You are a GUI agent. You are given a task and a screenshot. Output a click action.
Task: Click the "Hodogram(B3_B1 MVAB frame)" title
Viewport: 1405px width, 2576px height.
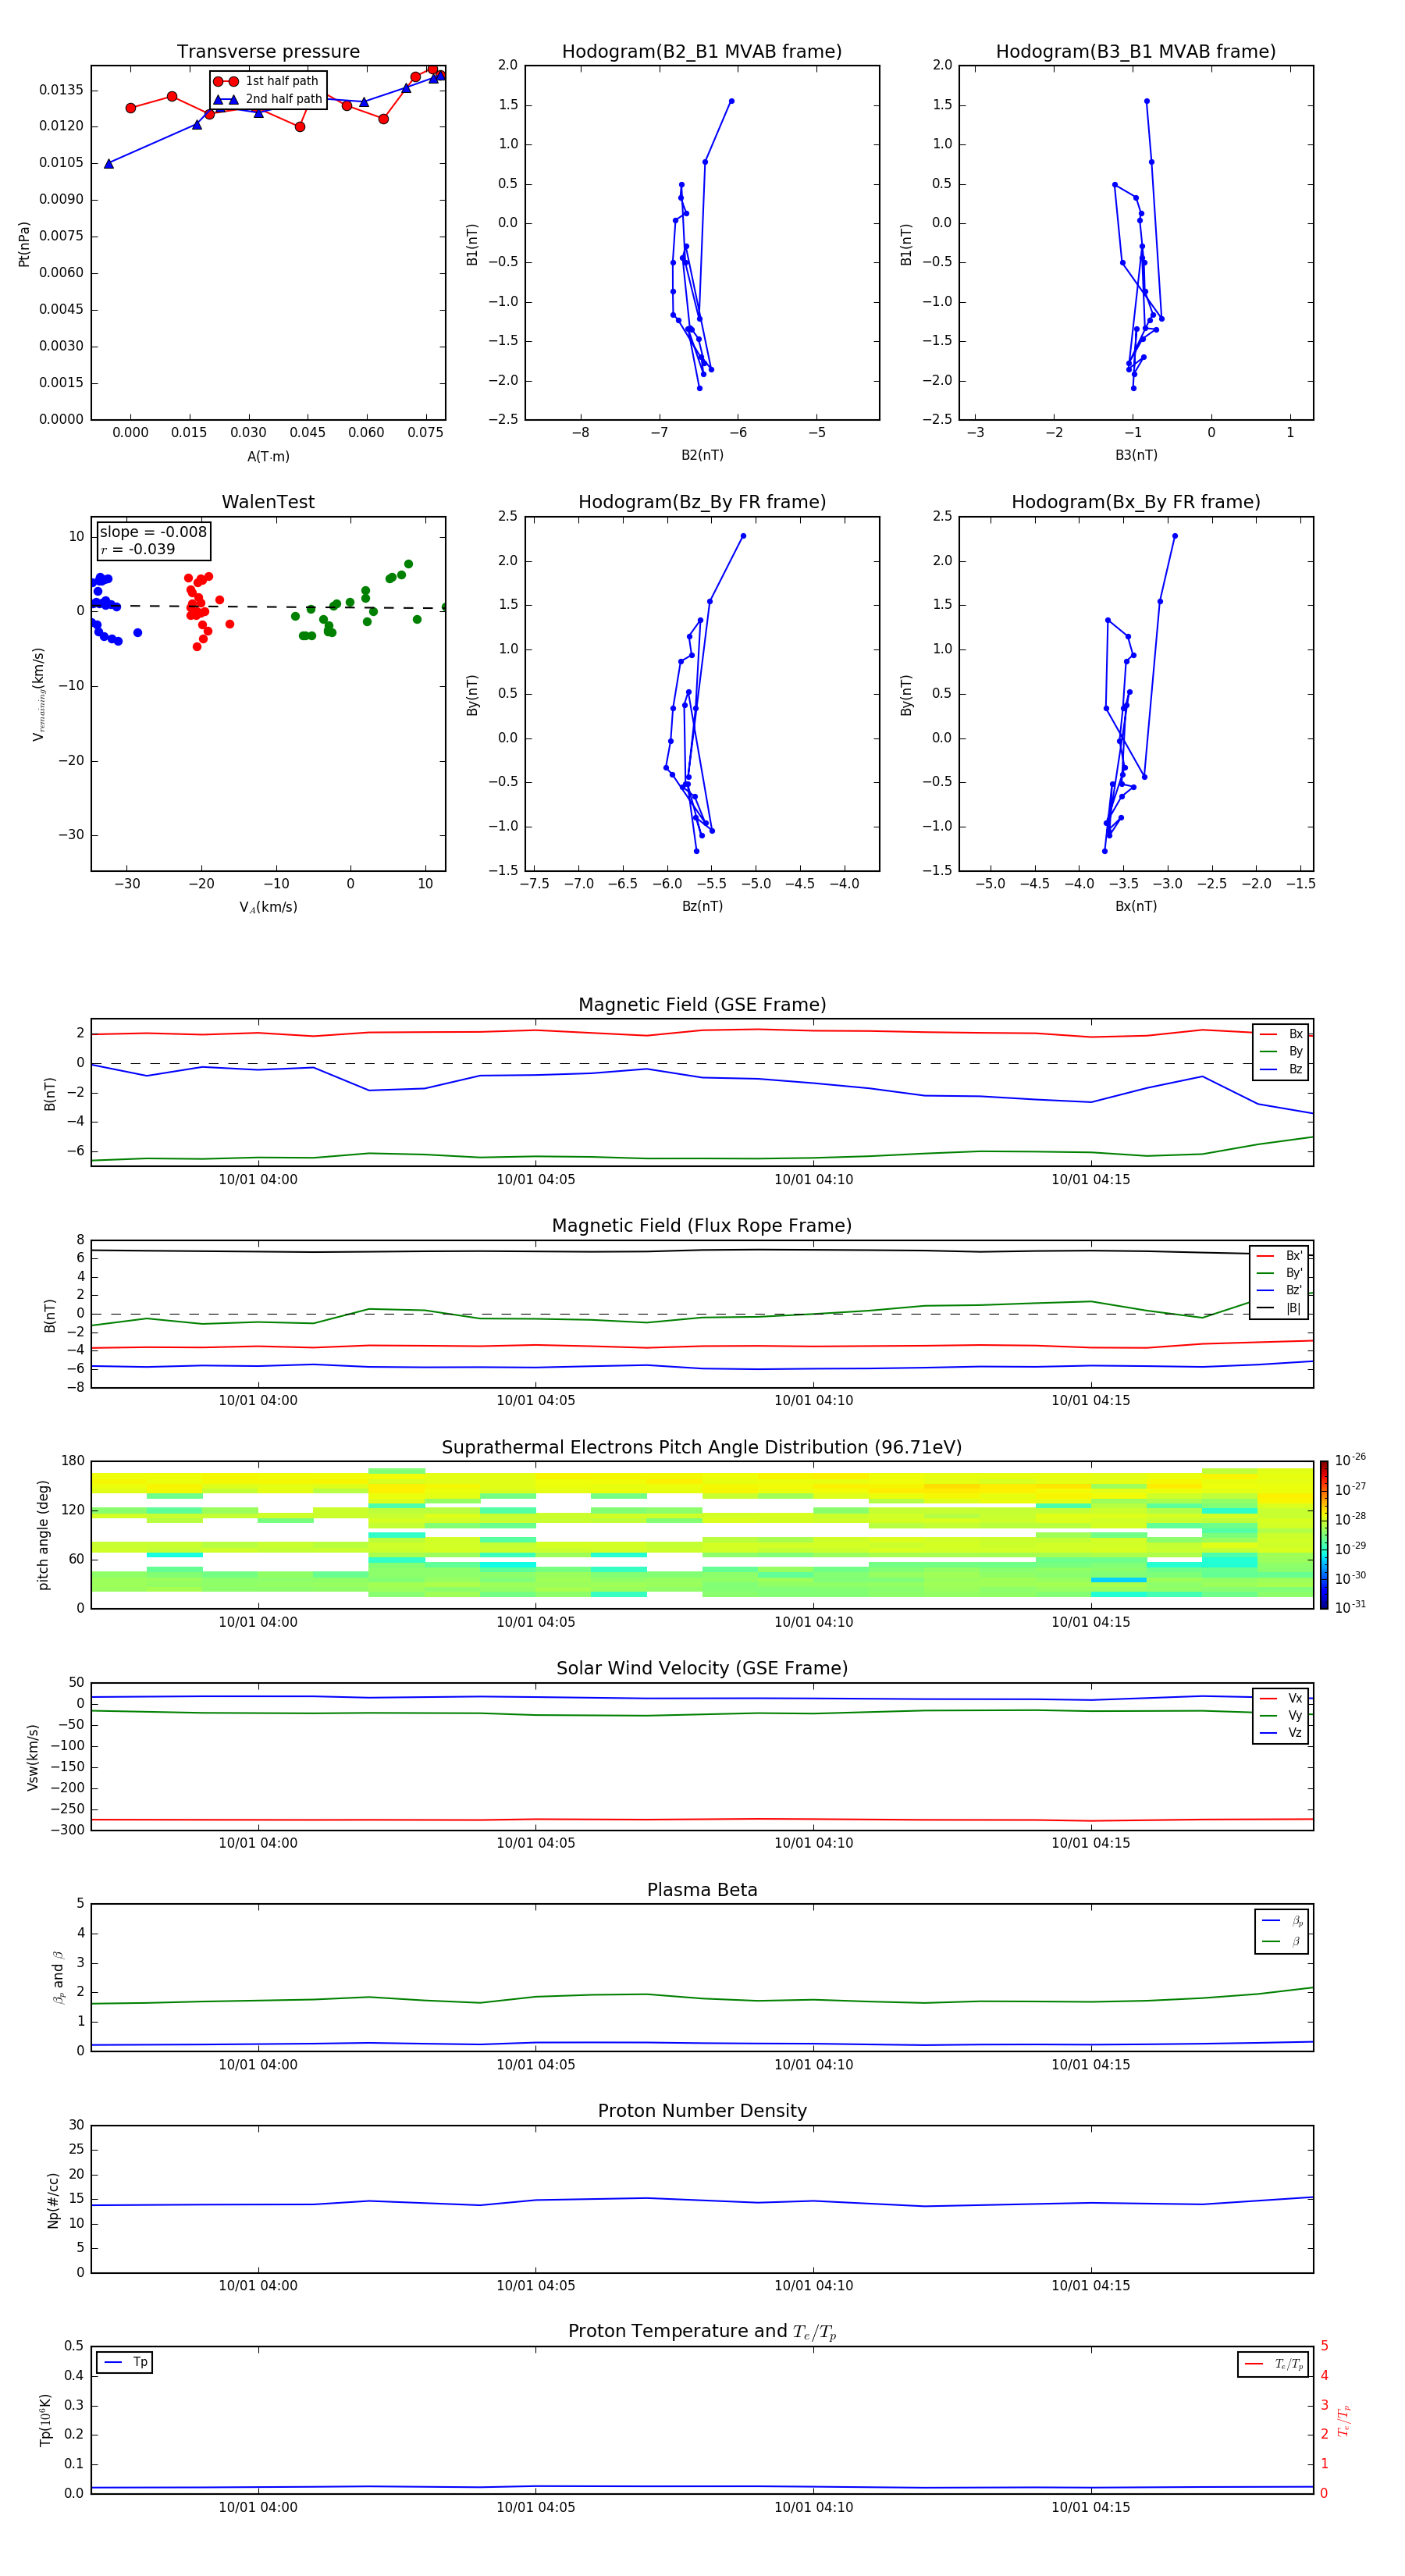coord(1136,51)
